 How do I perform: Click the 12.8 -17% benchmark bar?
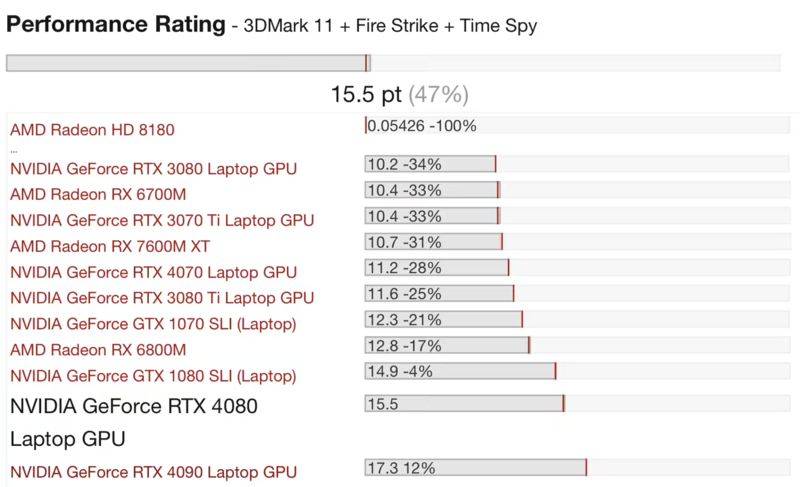tap(446, 345)
